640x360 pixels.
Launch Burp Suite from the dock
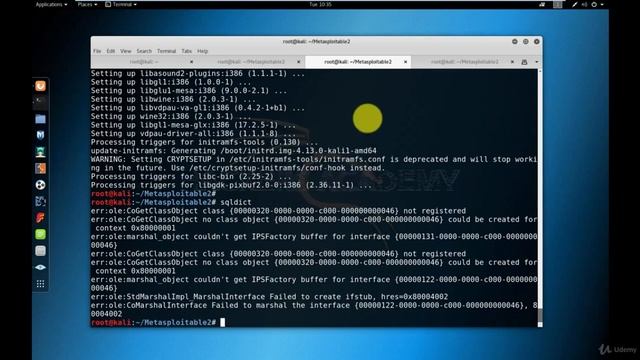point(40,168)
